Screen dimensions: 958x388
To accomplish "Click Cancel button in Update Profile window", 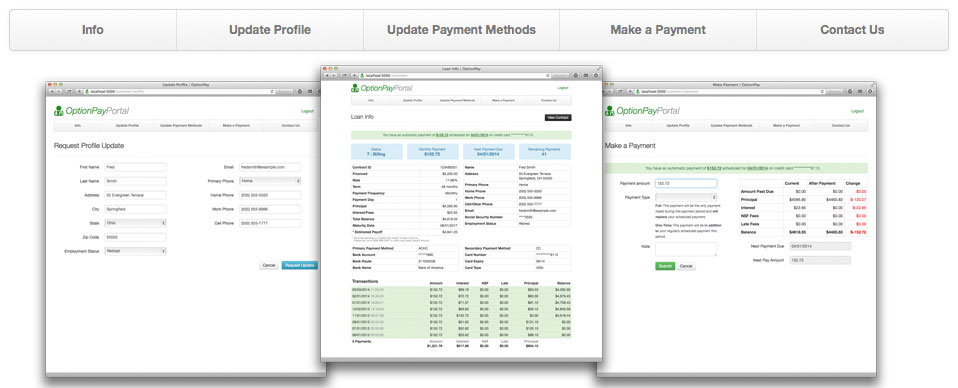I will 269,266.
